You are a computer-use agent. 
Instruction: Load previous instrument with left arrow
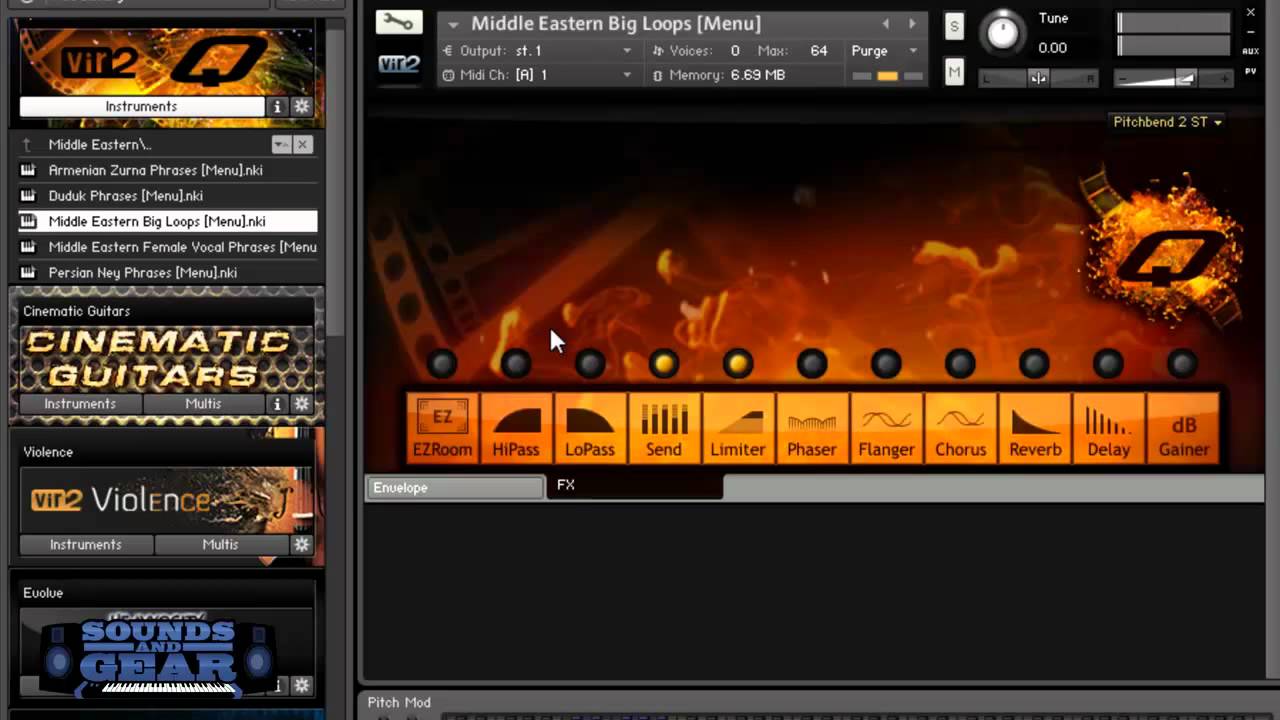tap(885, 24)
